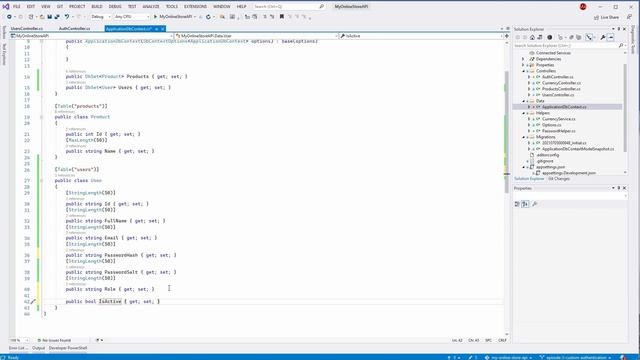Collapse the Data folder
This screenshot has height=360, width=640.
[524, 101]
